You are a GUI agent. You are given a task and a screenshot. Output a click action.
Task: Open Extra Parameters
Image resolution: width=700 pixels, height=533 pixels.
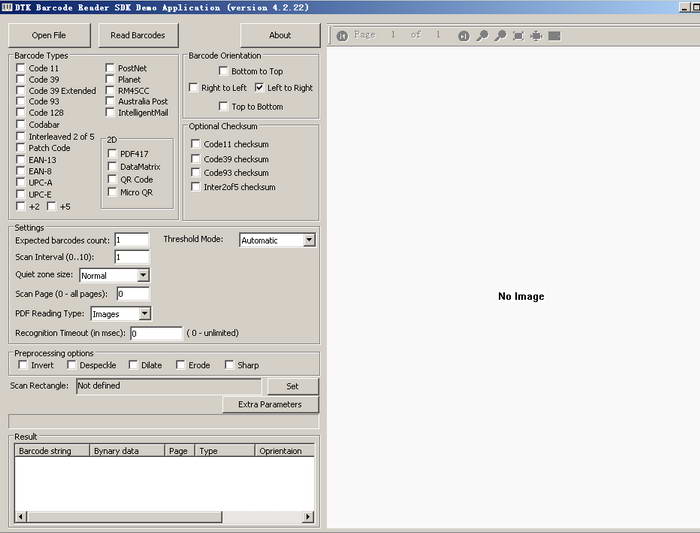[270, 404]
